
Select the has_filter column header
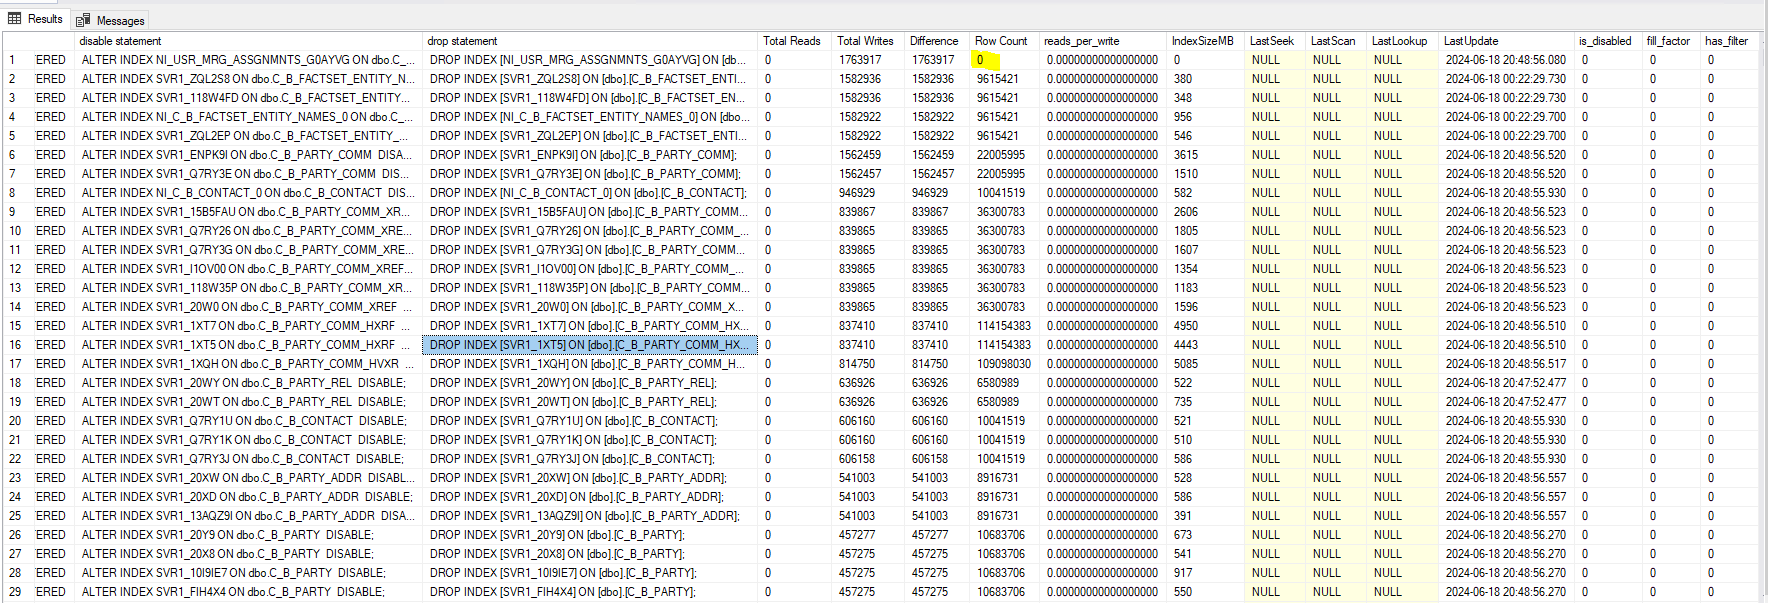(1729, 41)
